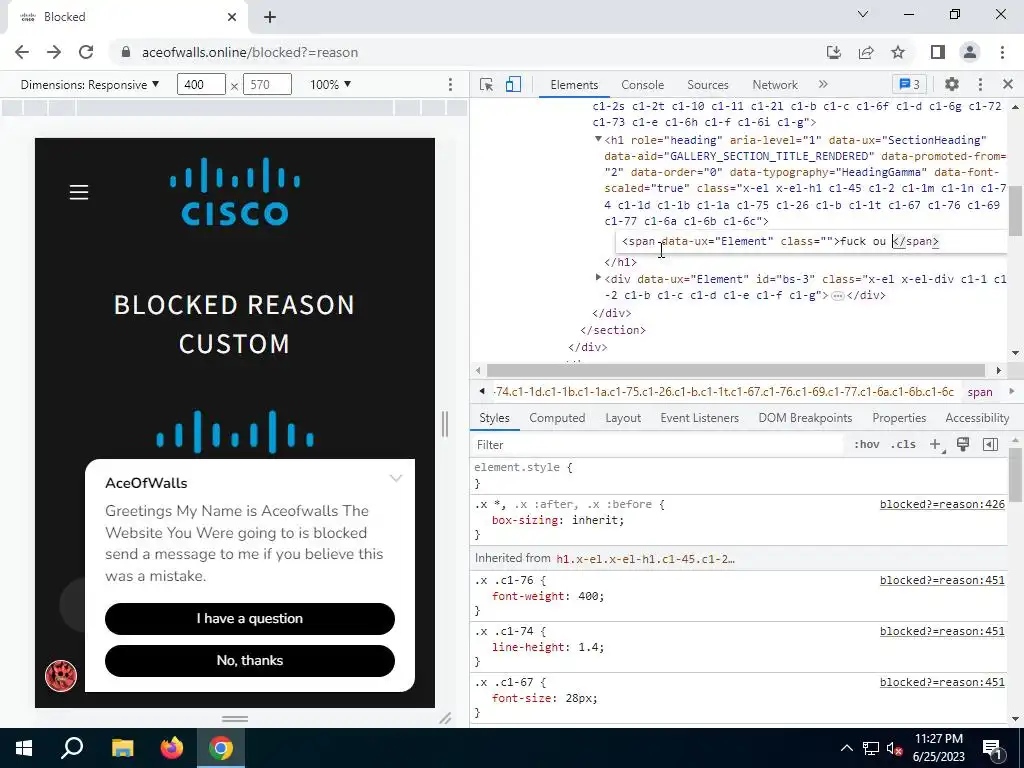Image resolution: width=1024 pixels, height=768 pixels.
Task: Close the Blocked tab
Action: [x=232, y=17]
